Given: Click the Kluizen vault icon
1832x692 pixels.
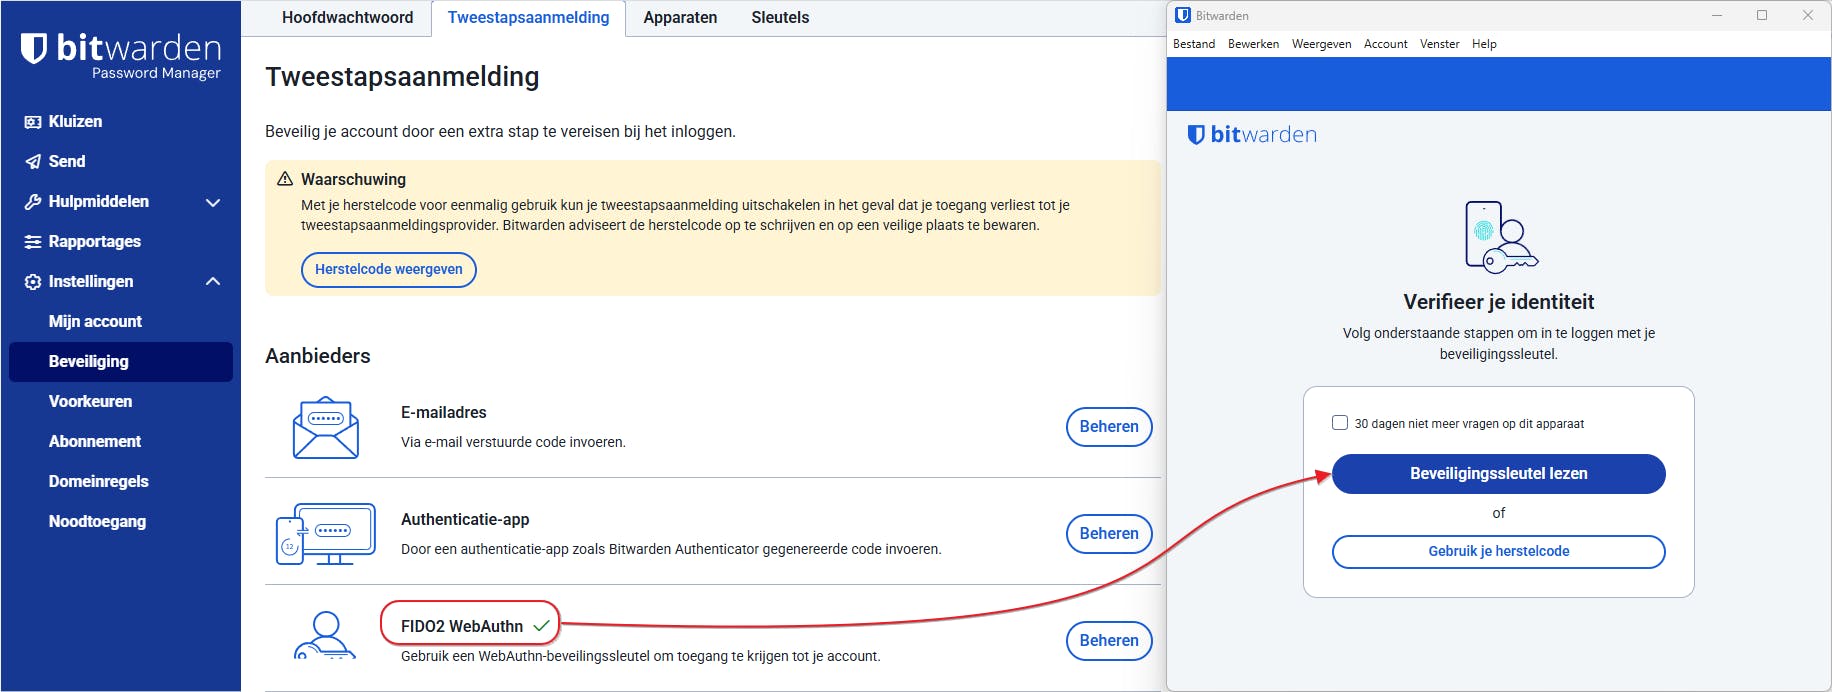Looking at the screenshot, I should pyautogui.click(x=33, y=122).
